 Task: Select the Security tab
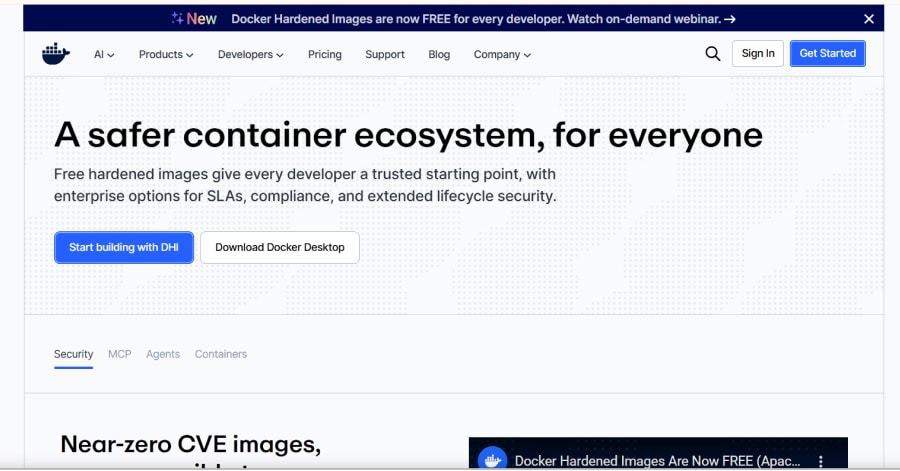point(73,354)
